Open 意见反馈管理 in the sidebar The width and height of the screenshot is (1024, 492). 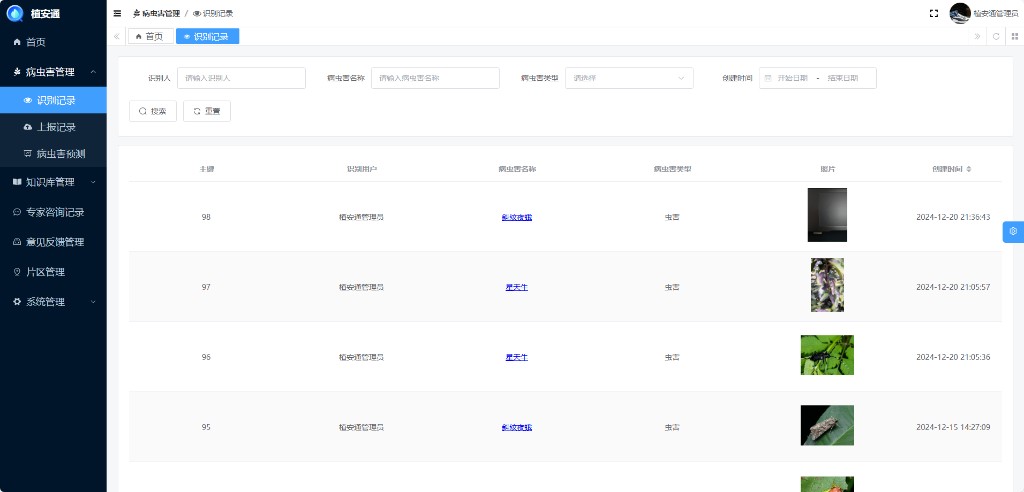[x=53, y=242]
